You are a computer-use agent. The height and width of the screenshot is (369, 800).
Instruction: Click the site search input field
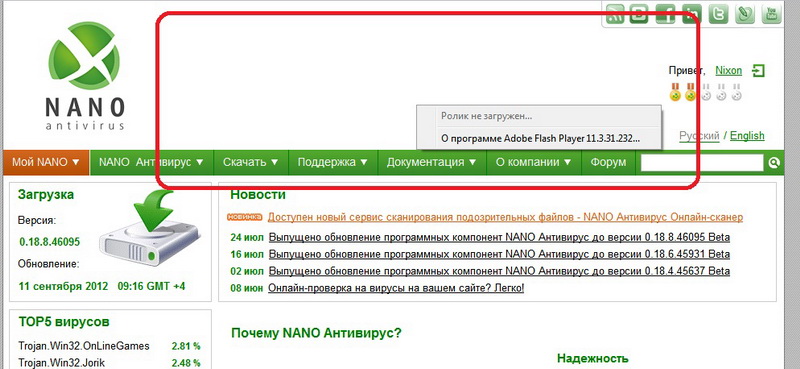pyautogui.click(x=702, y=163)
